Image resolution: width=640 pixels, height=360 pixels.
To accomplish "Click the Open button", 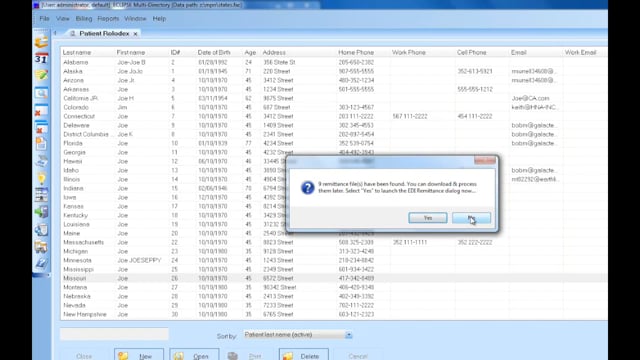I will [194, 356].
